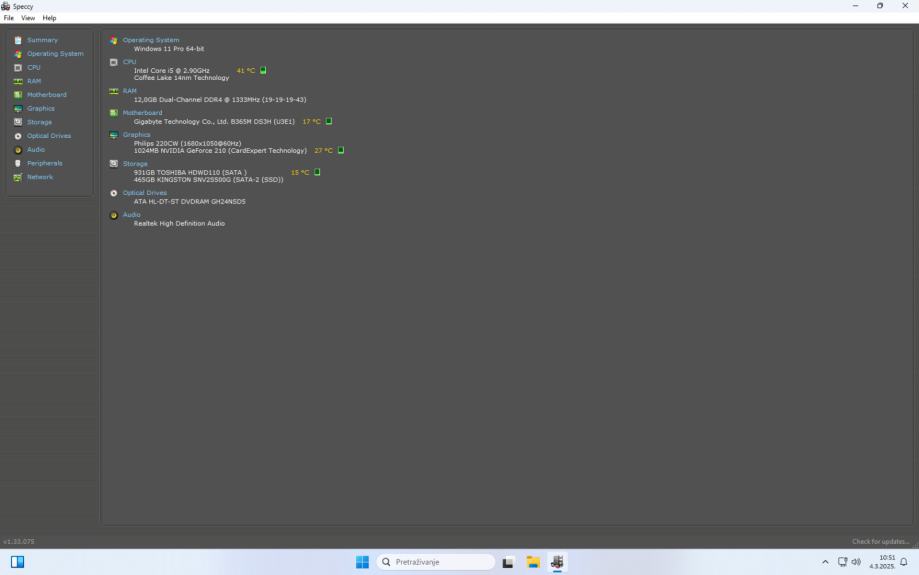Select CPU in the sidebar
Image resolution: width=919 pixels, height=575 pixels.
pos(33,67)
